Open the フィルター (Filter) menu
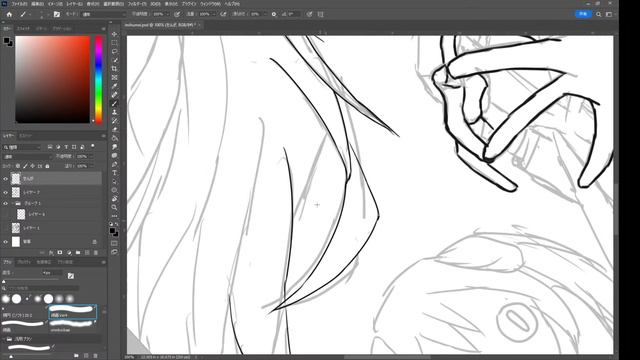This screenshot has height=360, width=640. point(137,4)
